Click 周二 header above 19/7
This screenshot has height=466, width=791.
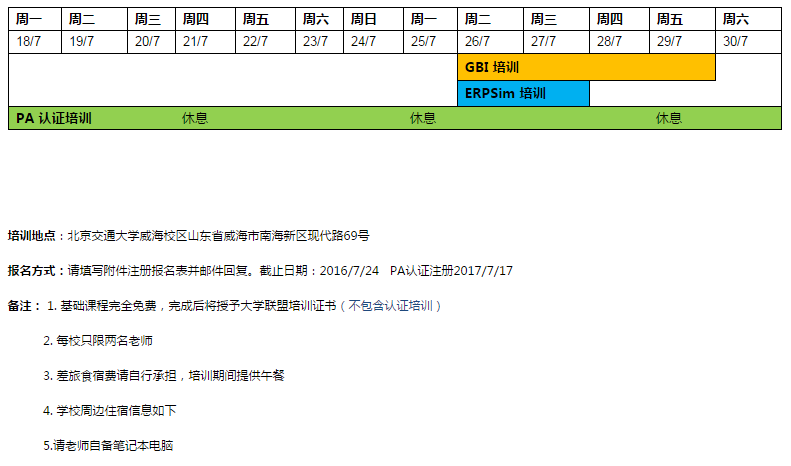(94, 19)
